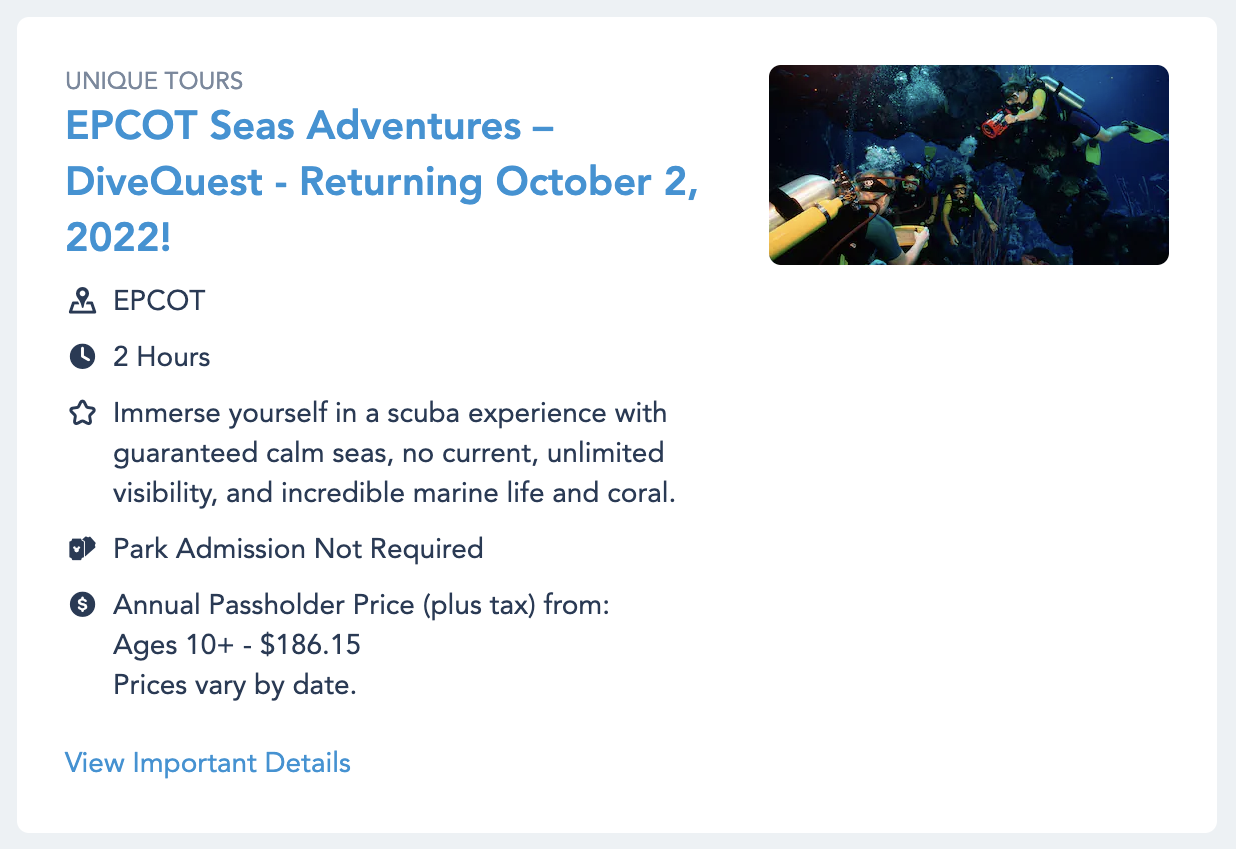Click the Ages 10+ $186.15 price
Viewport: 1236px width, 849px height.
tap(237, 645)
